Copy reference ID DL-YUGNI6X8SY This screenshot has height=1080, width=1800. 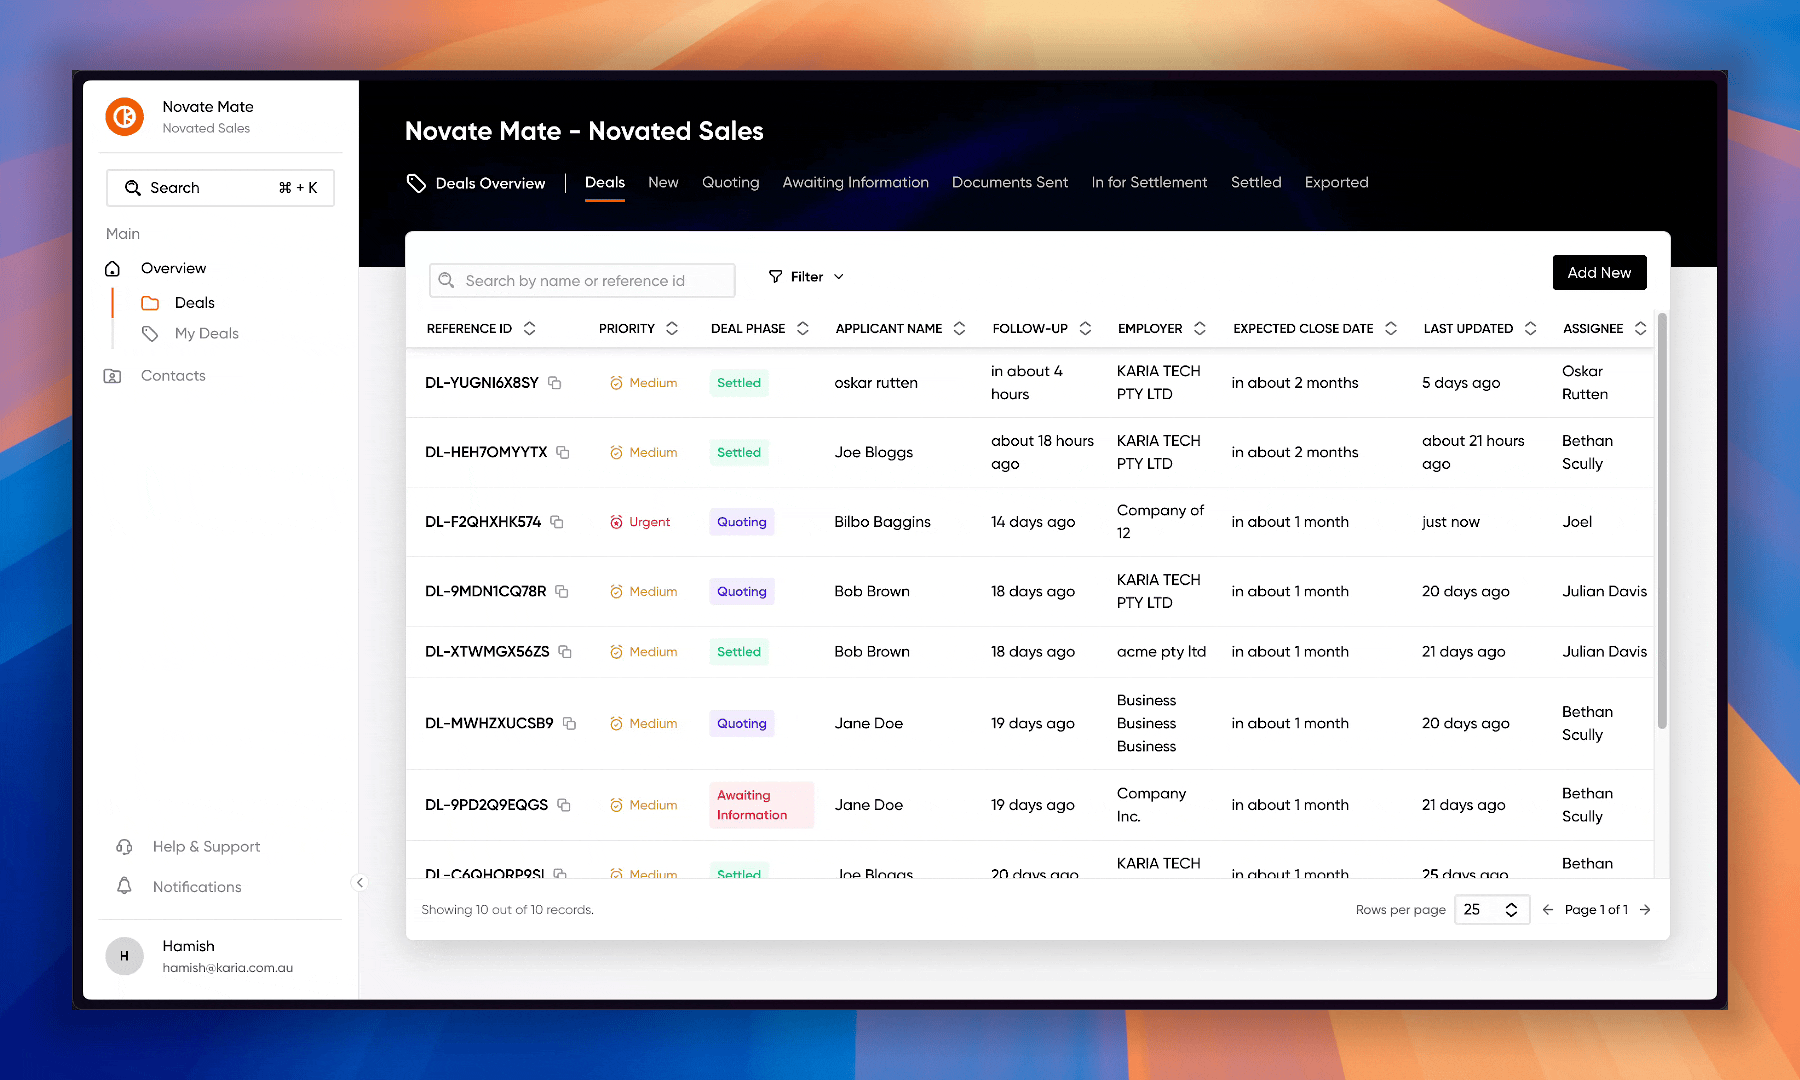[x=555, y=383]
